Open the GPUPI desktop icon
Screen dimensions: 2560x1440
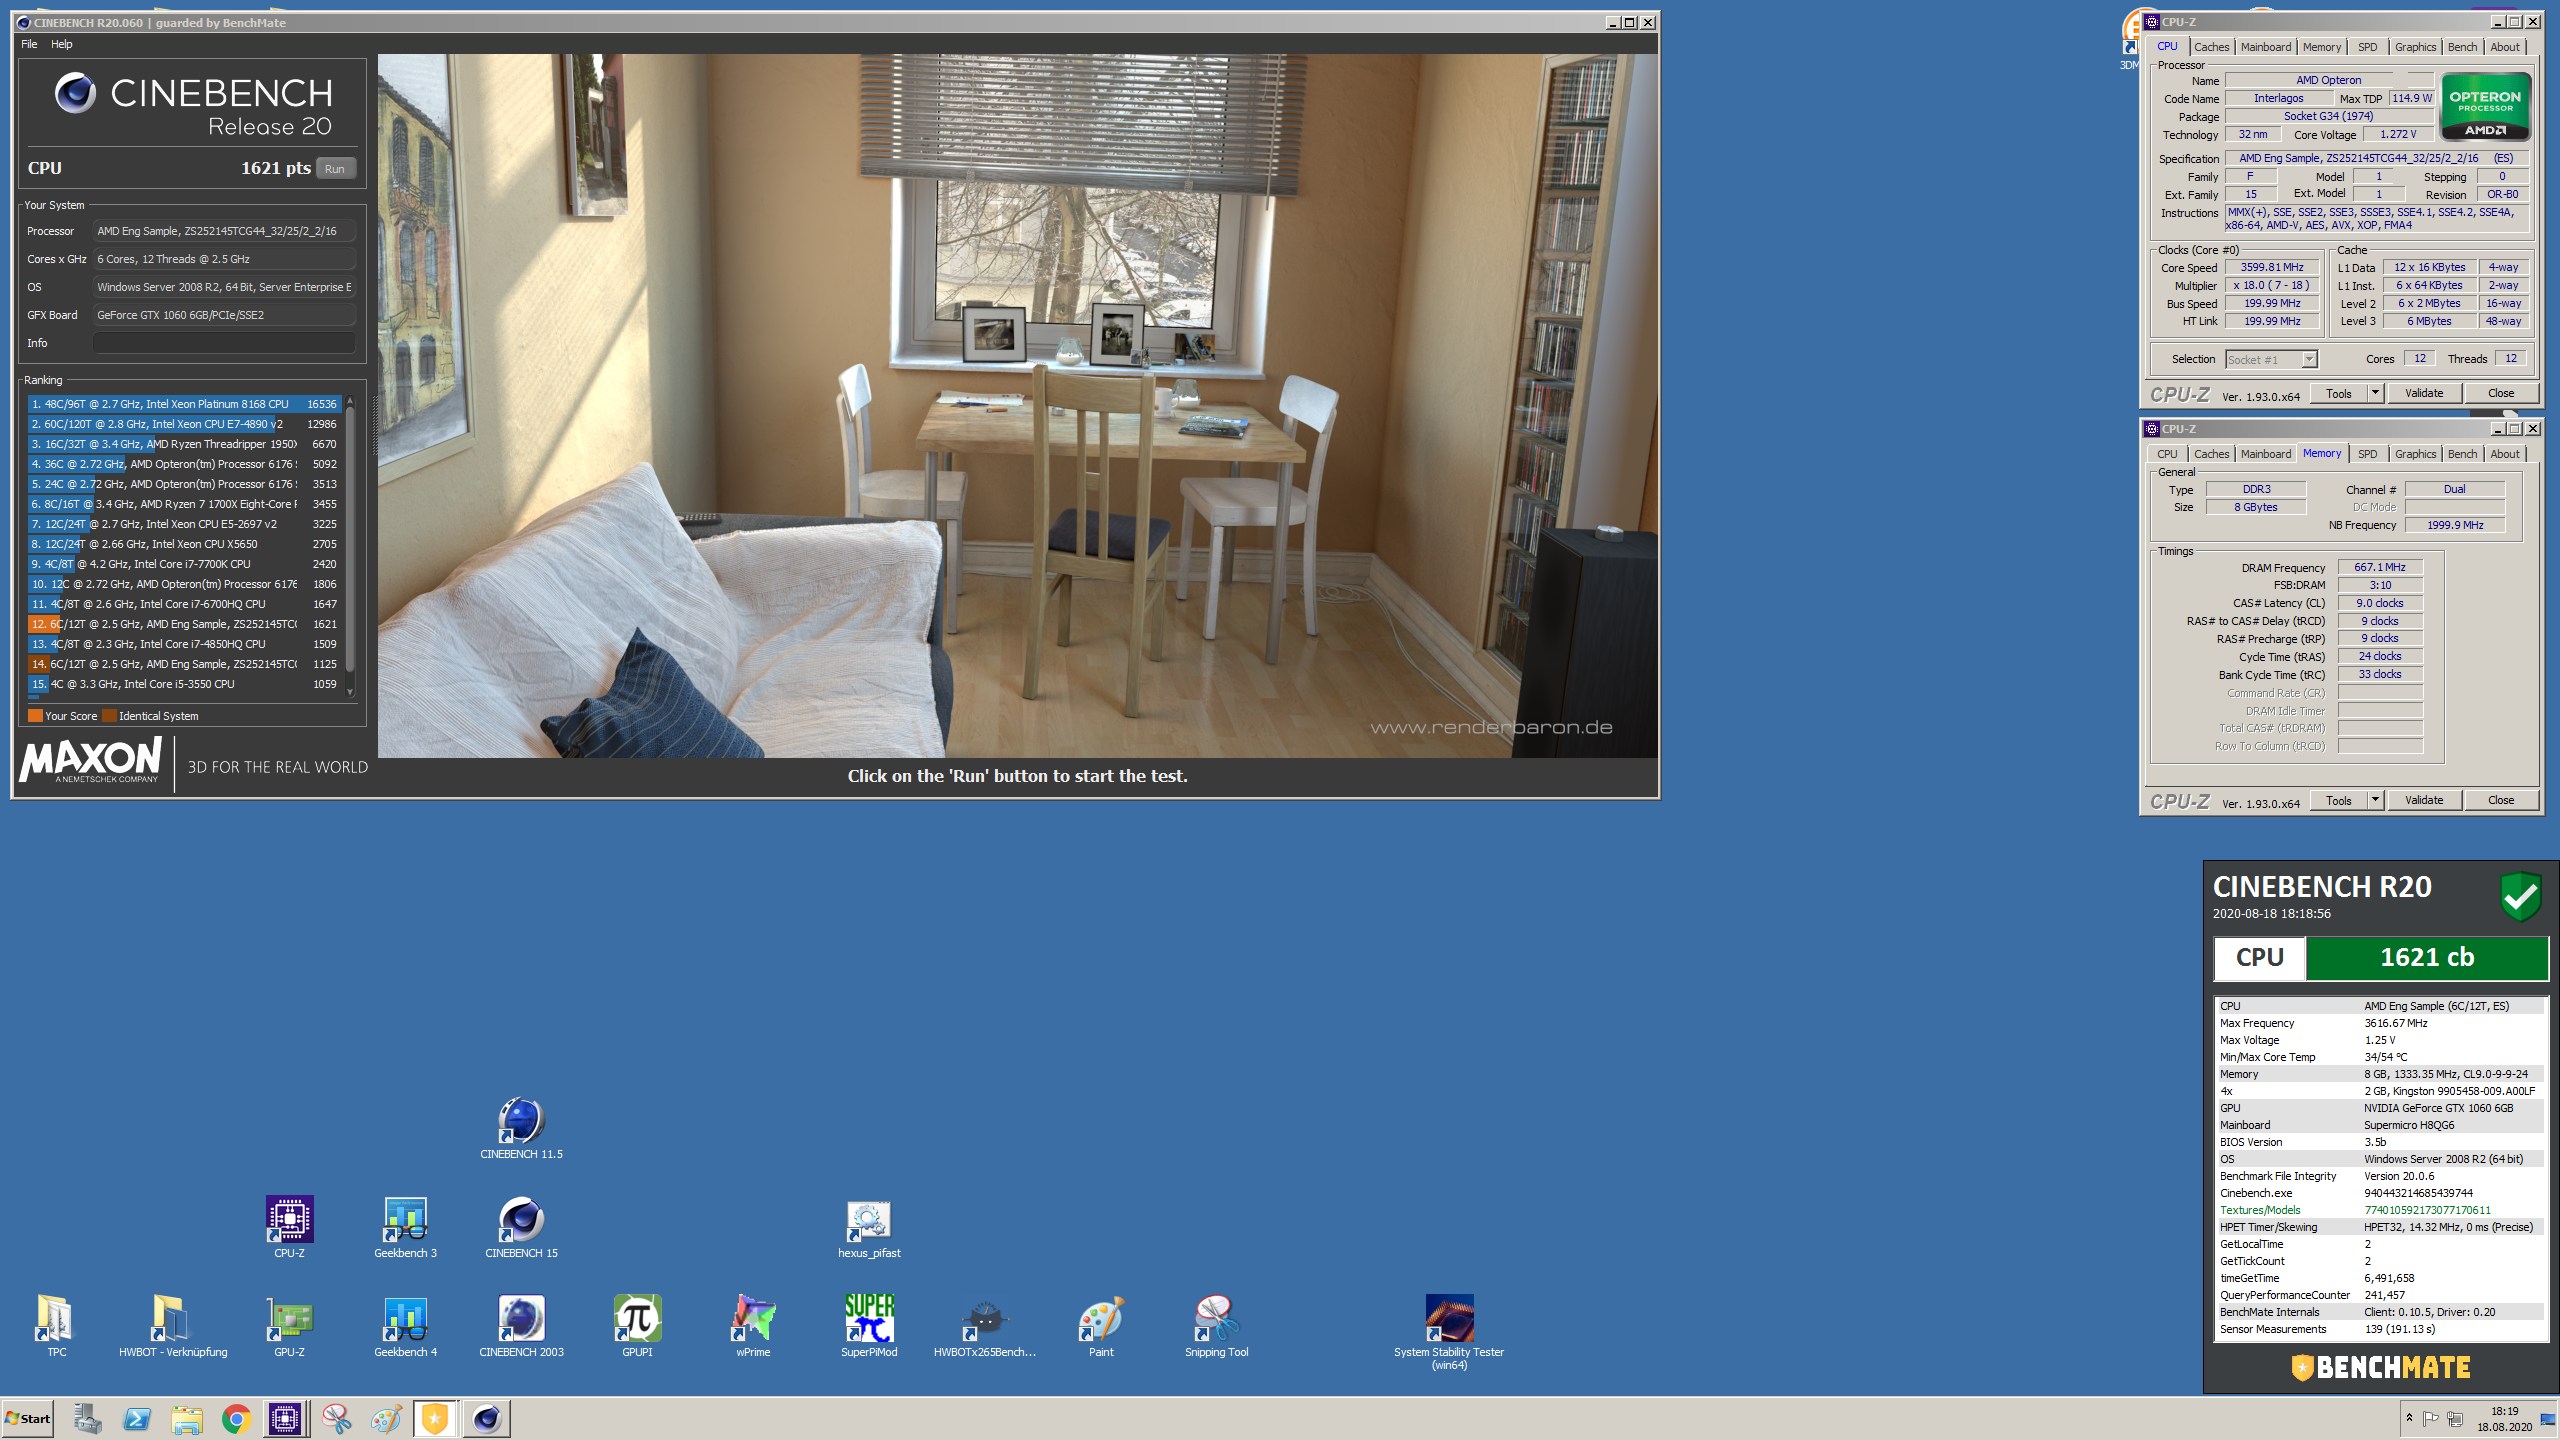pyautogui.click(x=637, y=1327)
